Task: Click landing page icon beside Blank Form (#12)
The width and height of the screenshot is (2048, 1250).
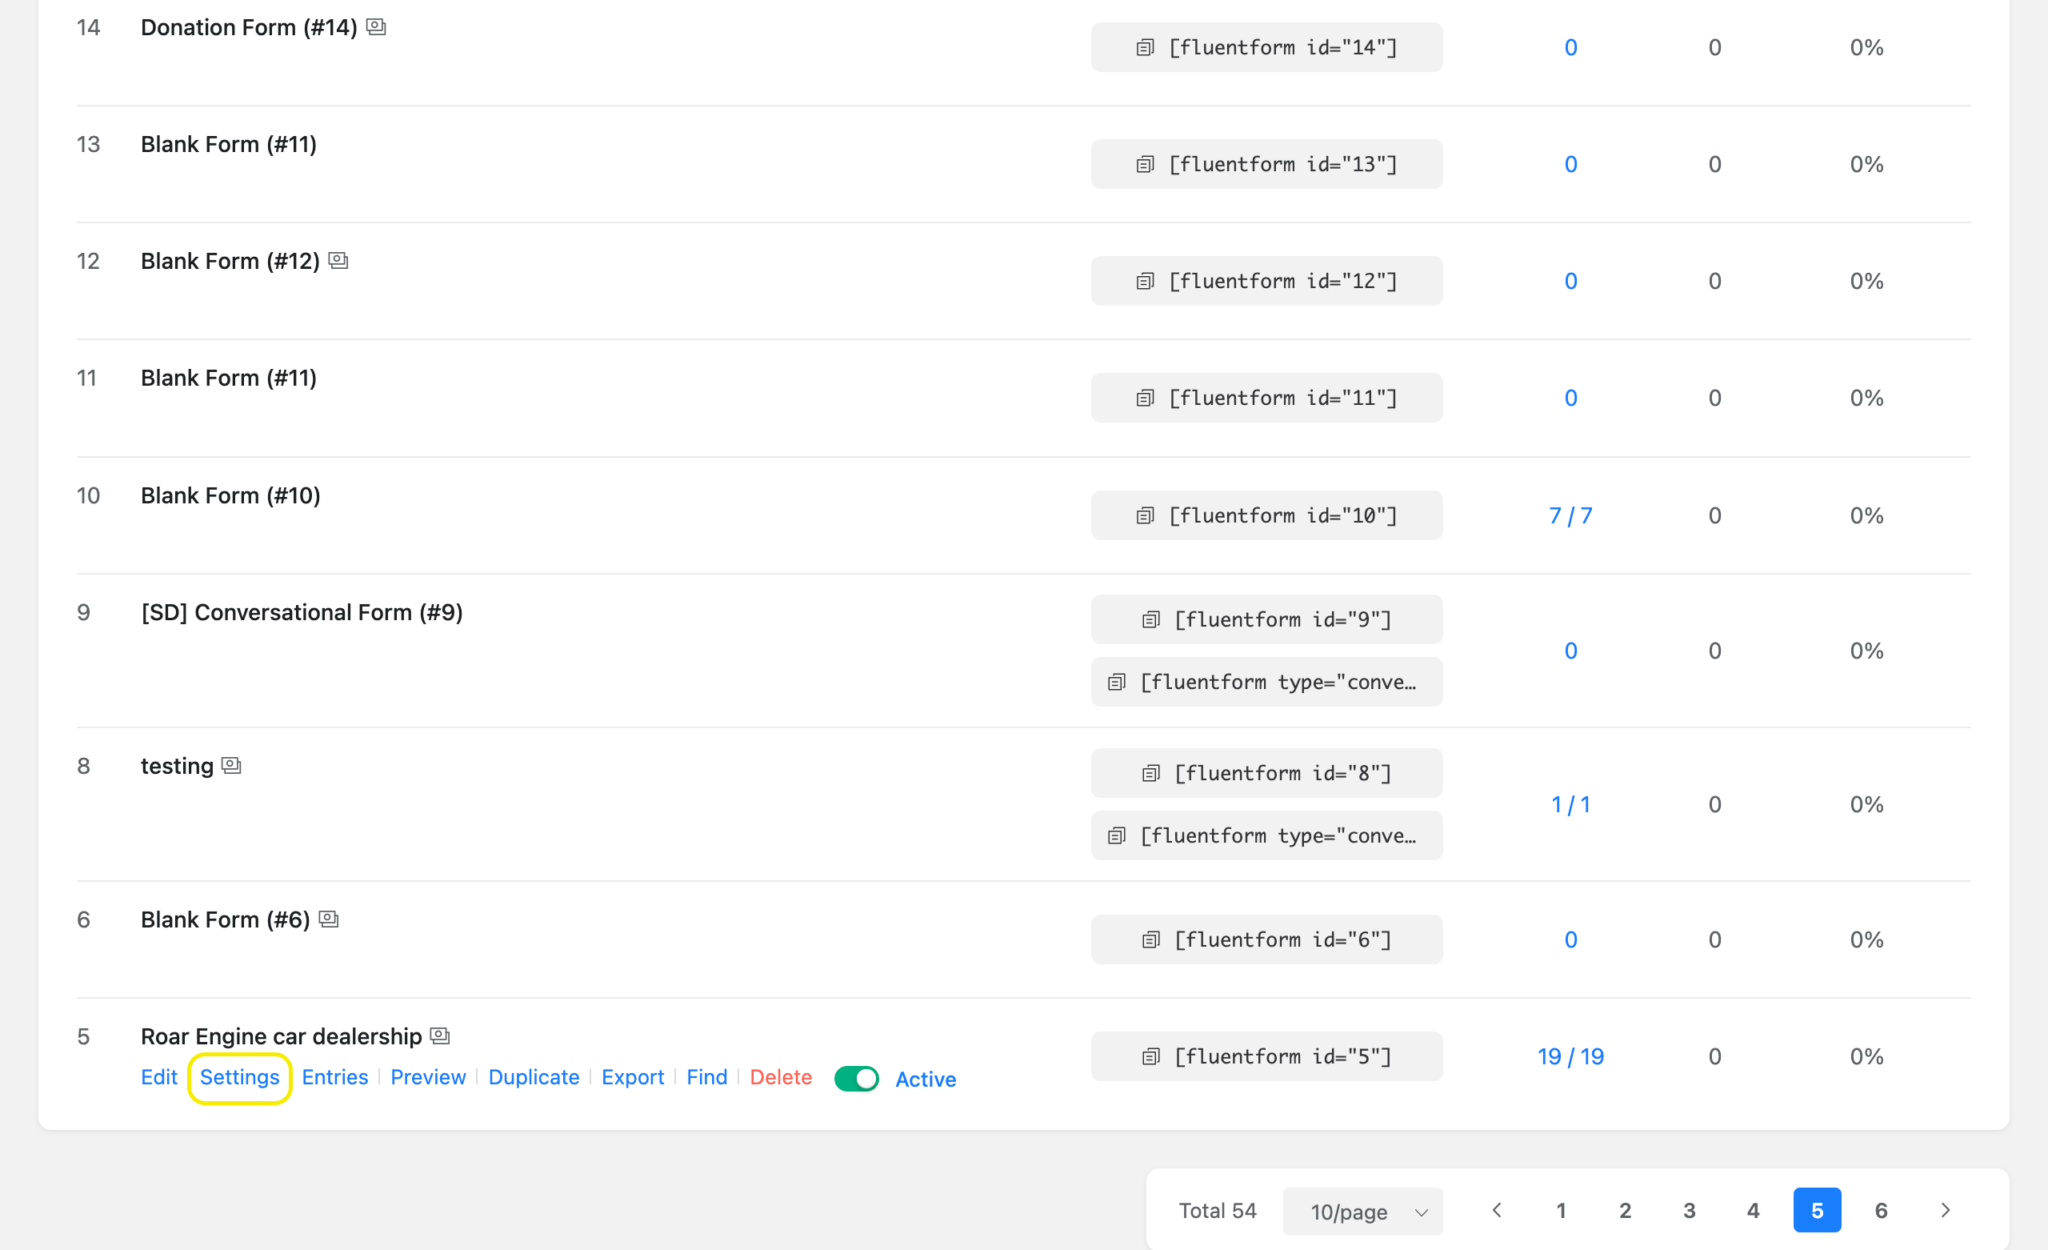Action: [338, 260]
